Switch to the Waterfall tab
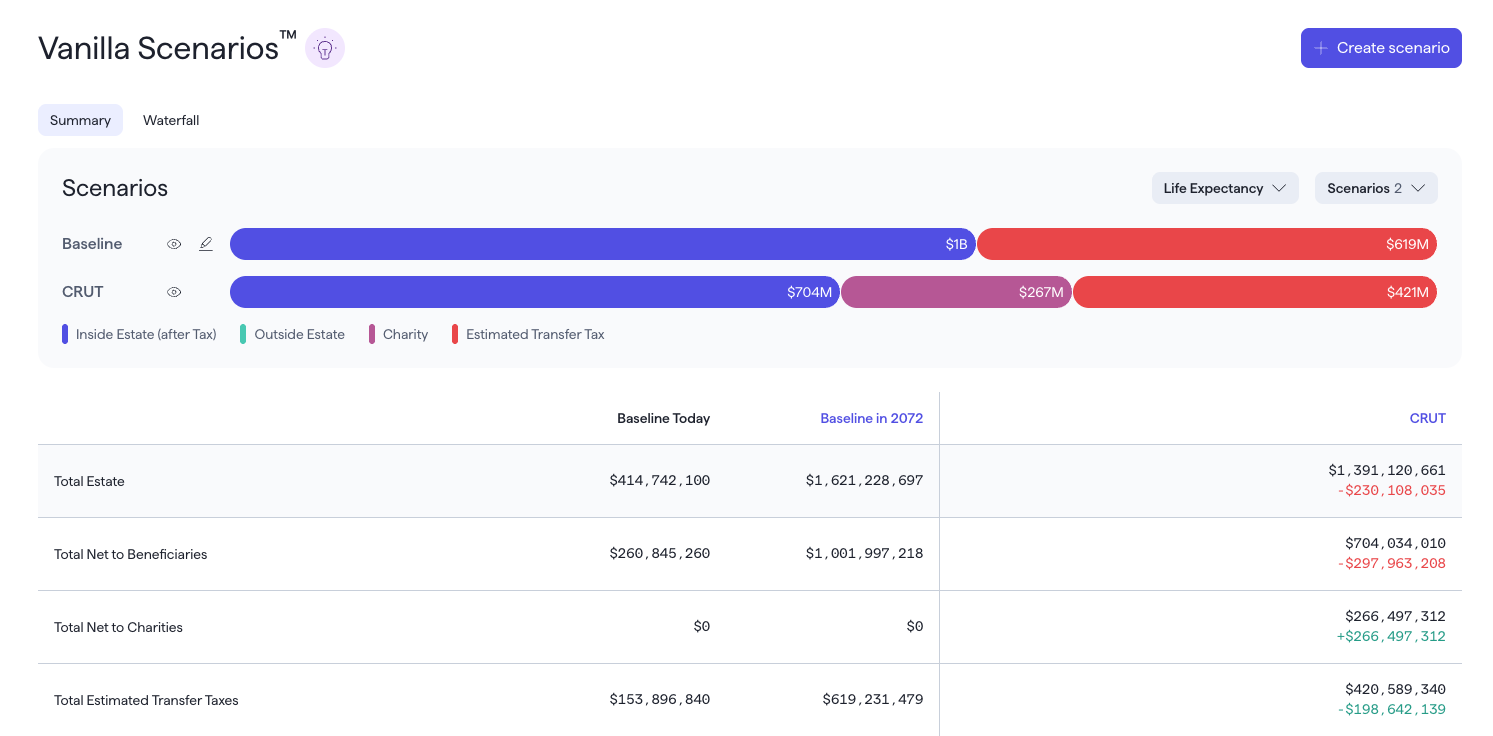1493x736 pixels. click(x=171, y=120)
